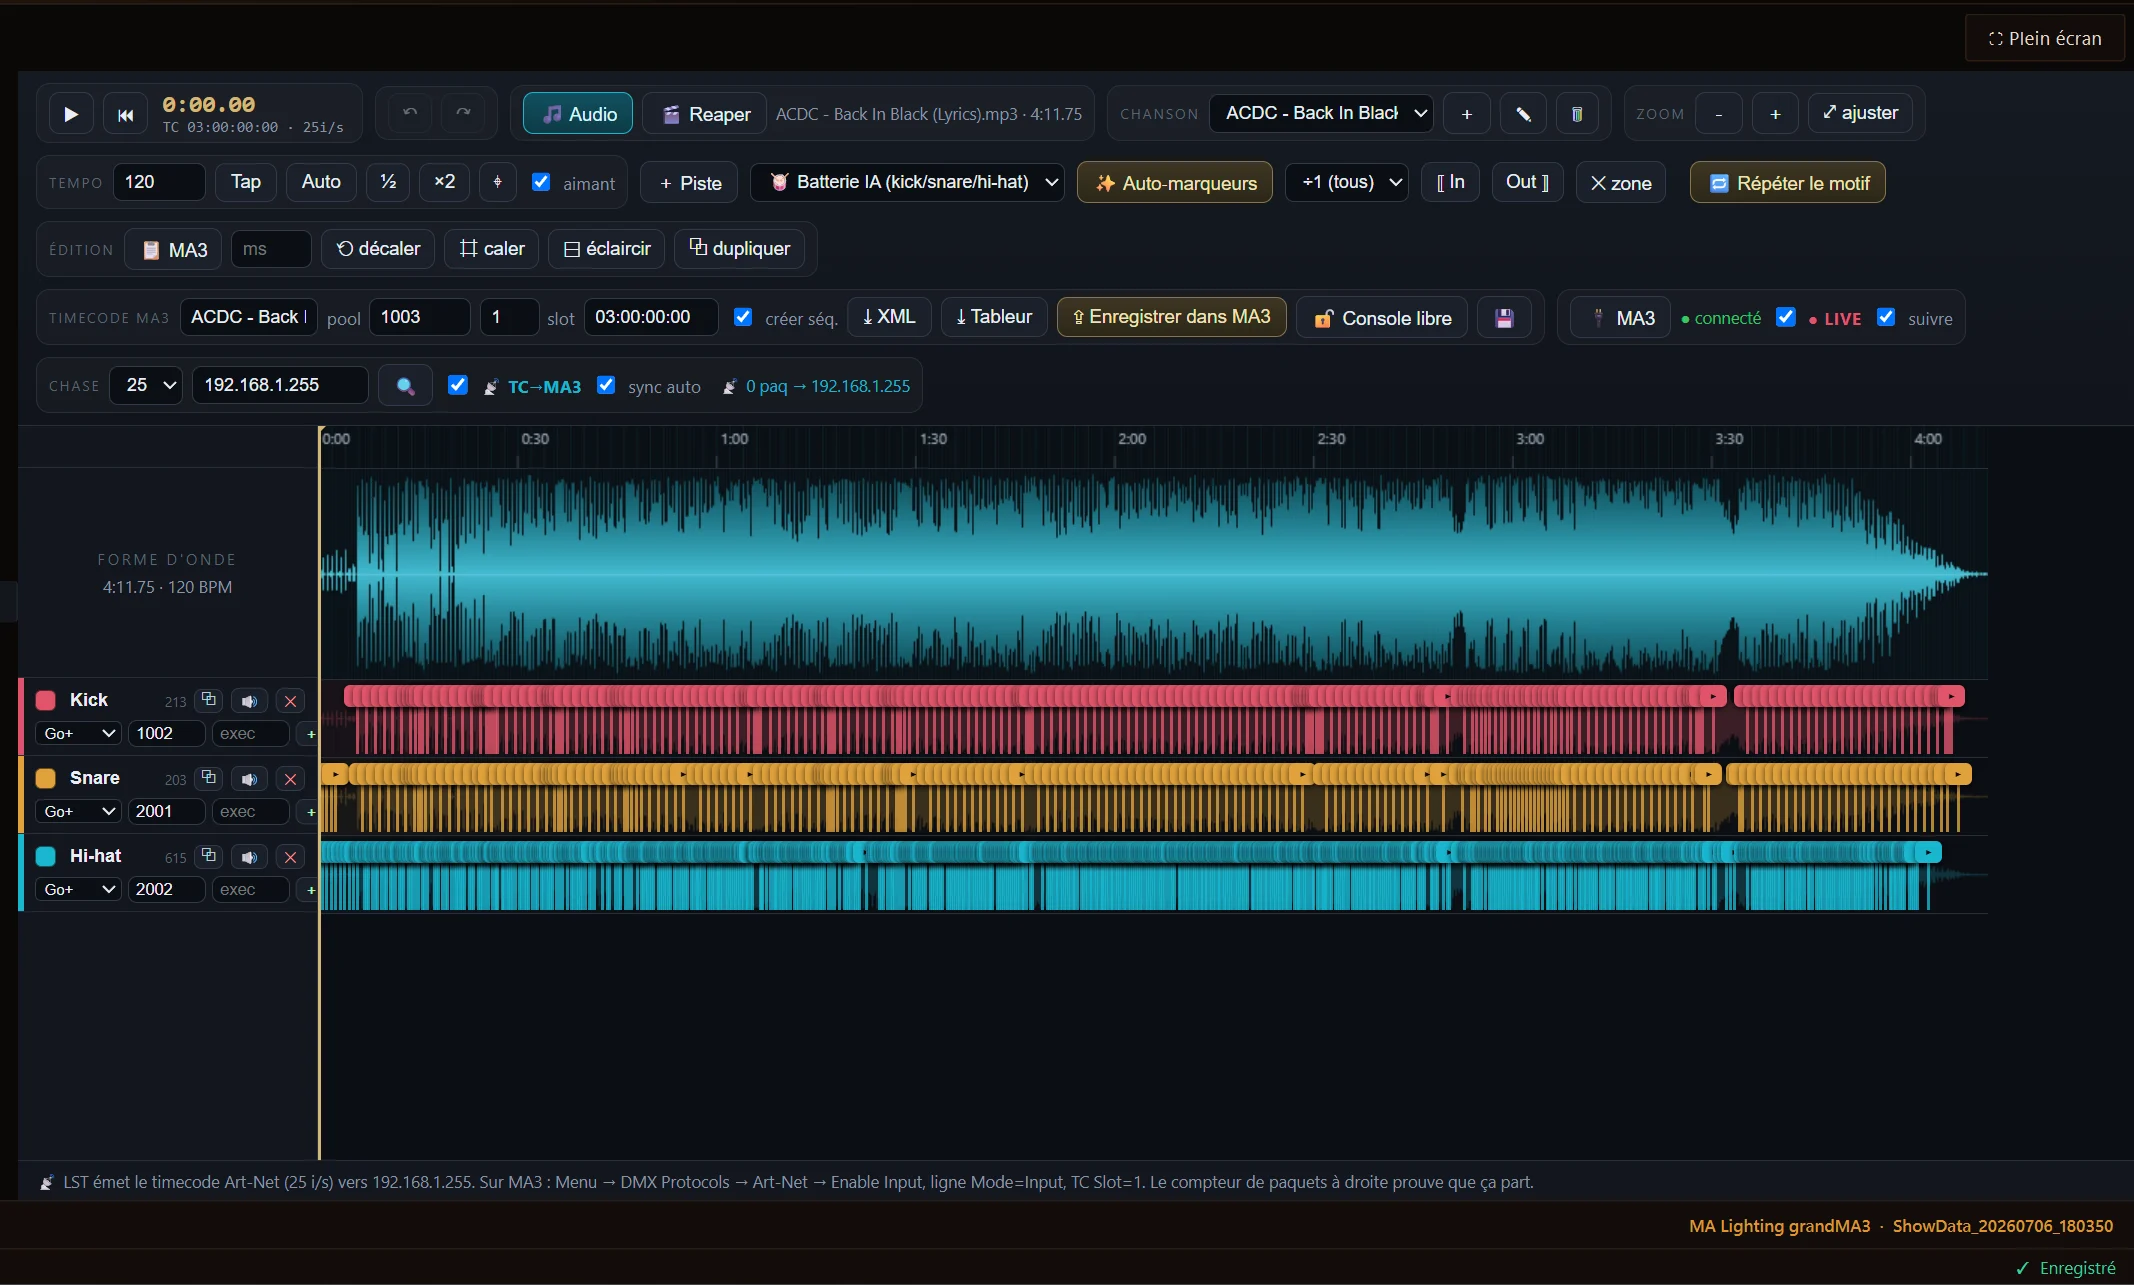Click Enregistrer dans MA3 button
This screenshot has width=2134, height=1285.
coord(1171,317)
